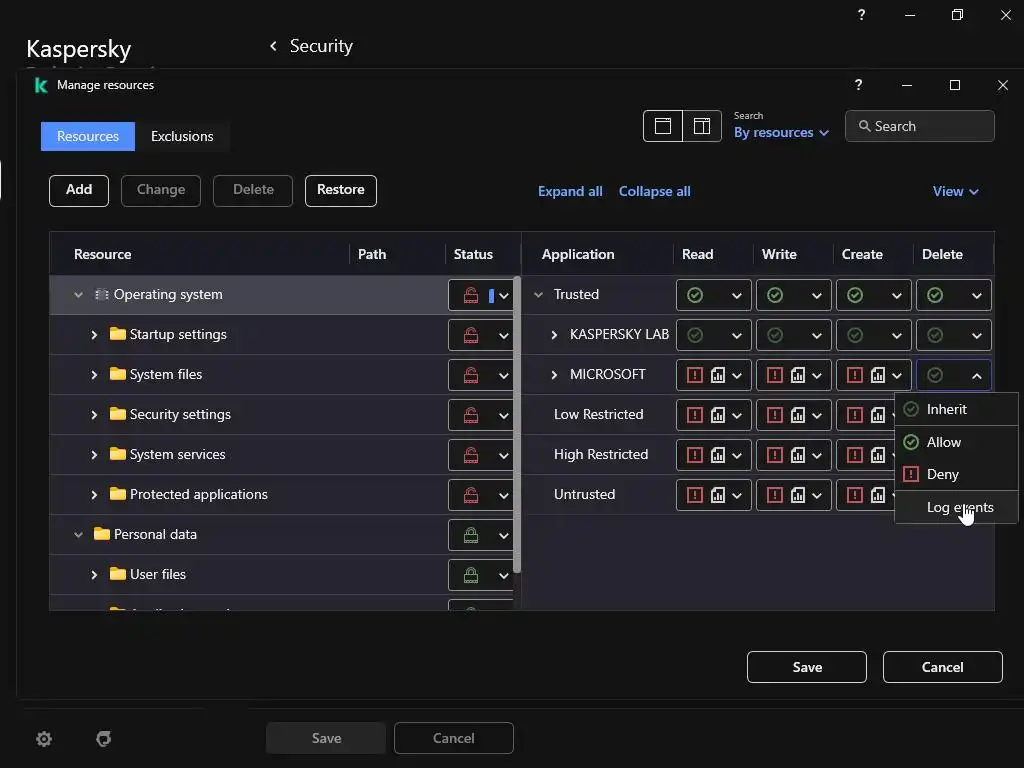Expand the MICROSOFT group
The height and width of the screenshot is (768, 1024).
pyautogui.click(x=554, y=375)
